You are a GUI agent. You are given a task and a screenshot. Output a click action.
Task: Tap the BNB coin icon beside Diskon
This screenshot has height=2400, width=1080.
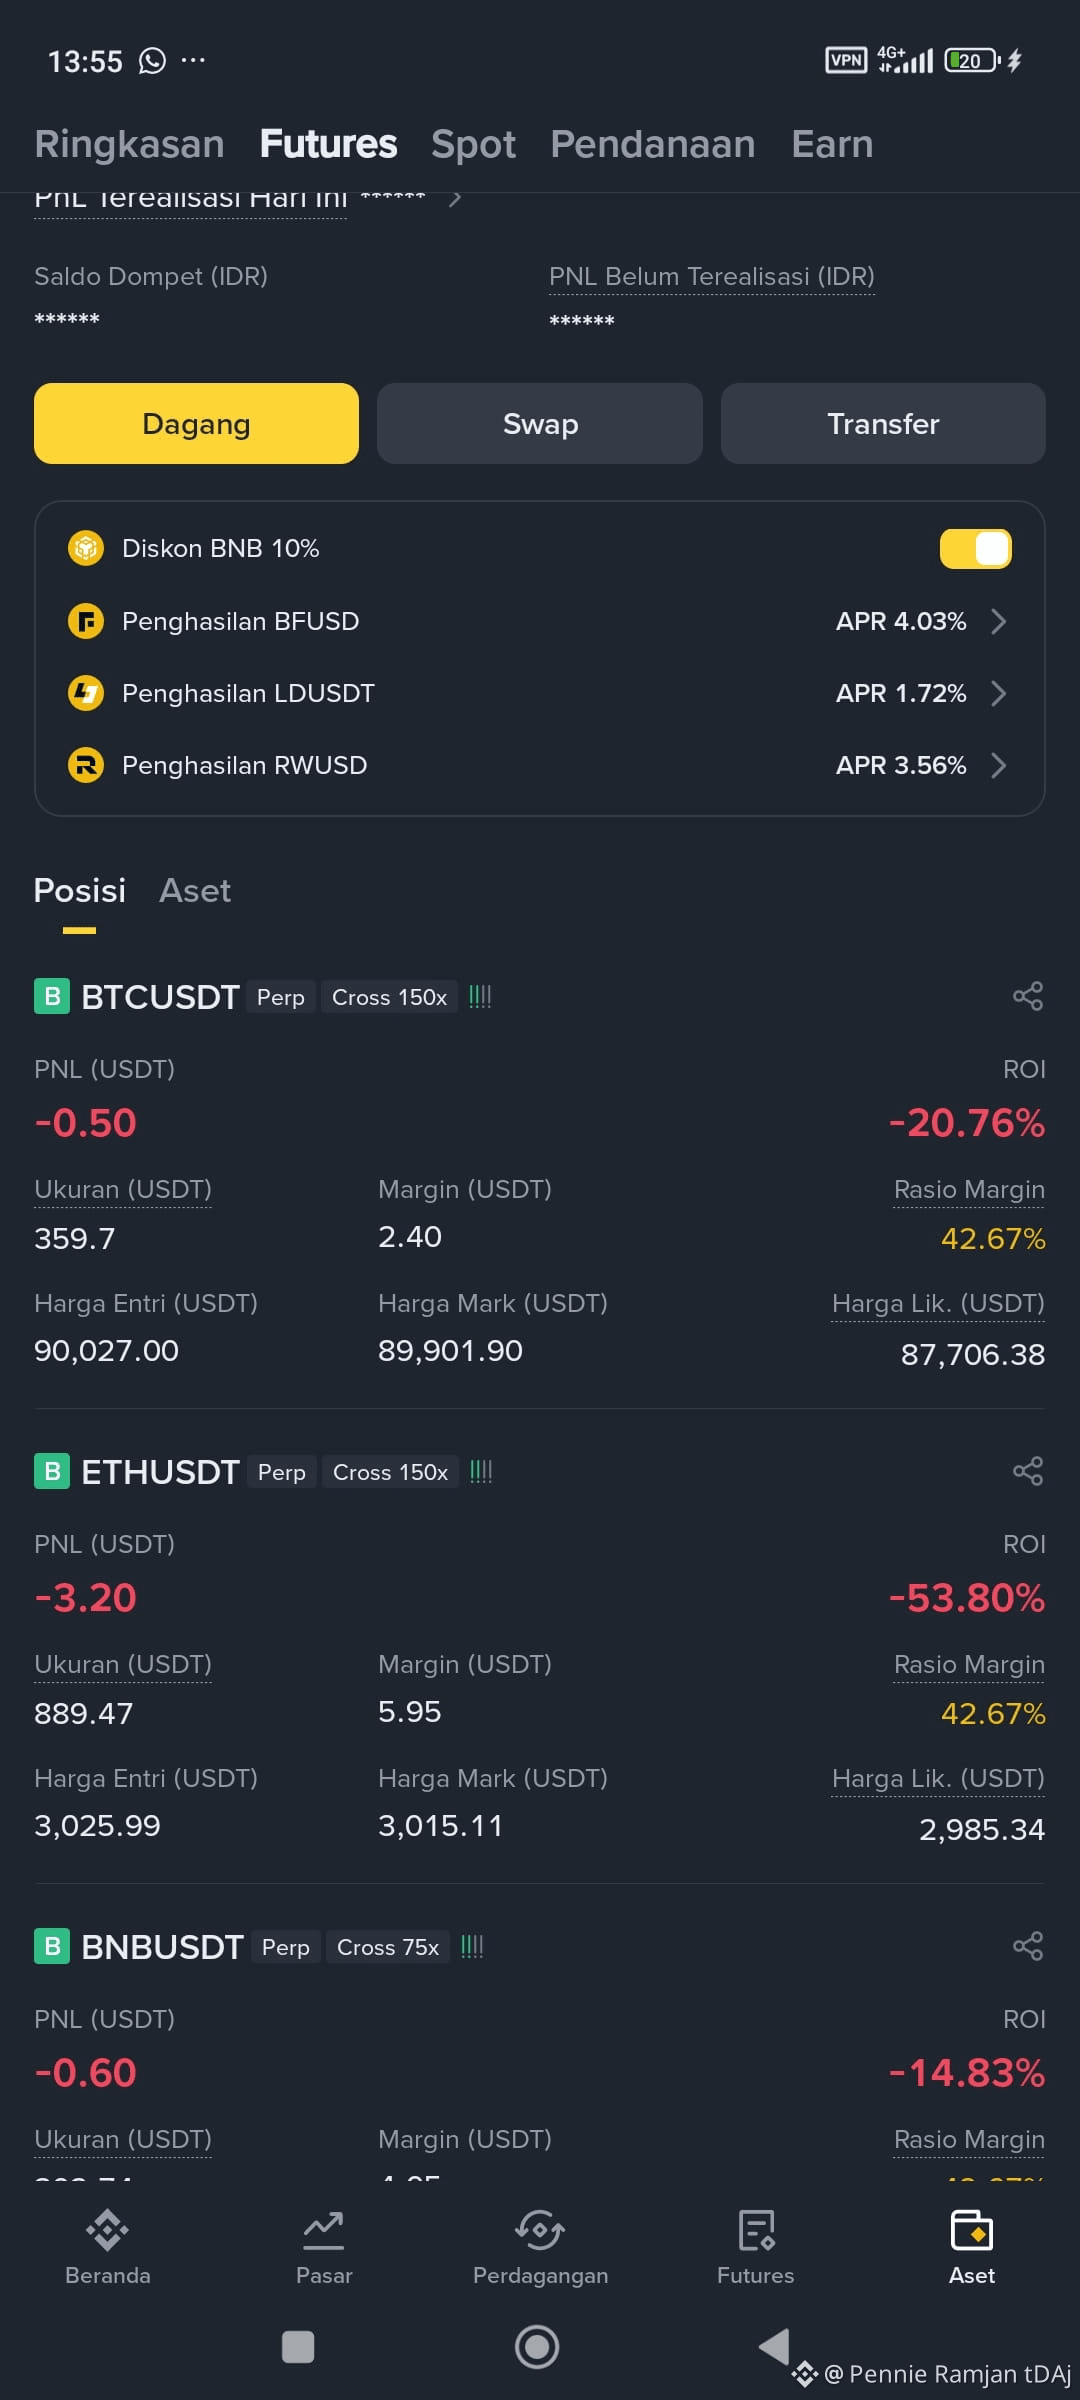pyautogui.click(x=86, y=548)
